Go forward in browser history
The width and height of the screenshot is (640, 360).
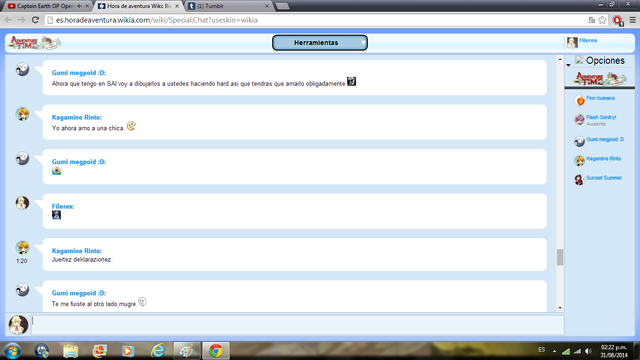coord(22,20)
